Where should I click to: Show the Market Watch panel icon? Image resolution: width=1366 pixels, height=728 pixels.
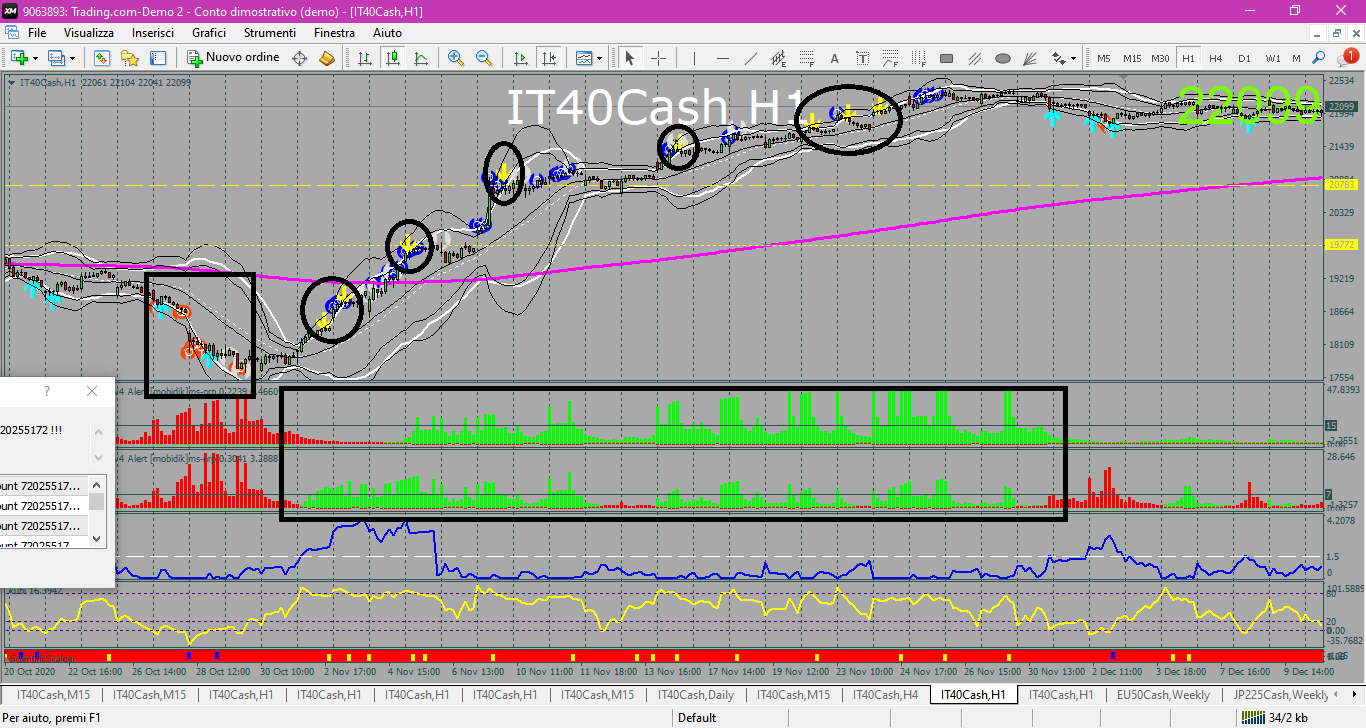coord(102,58)
